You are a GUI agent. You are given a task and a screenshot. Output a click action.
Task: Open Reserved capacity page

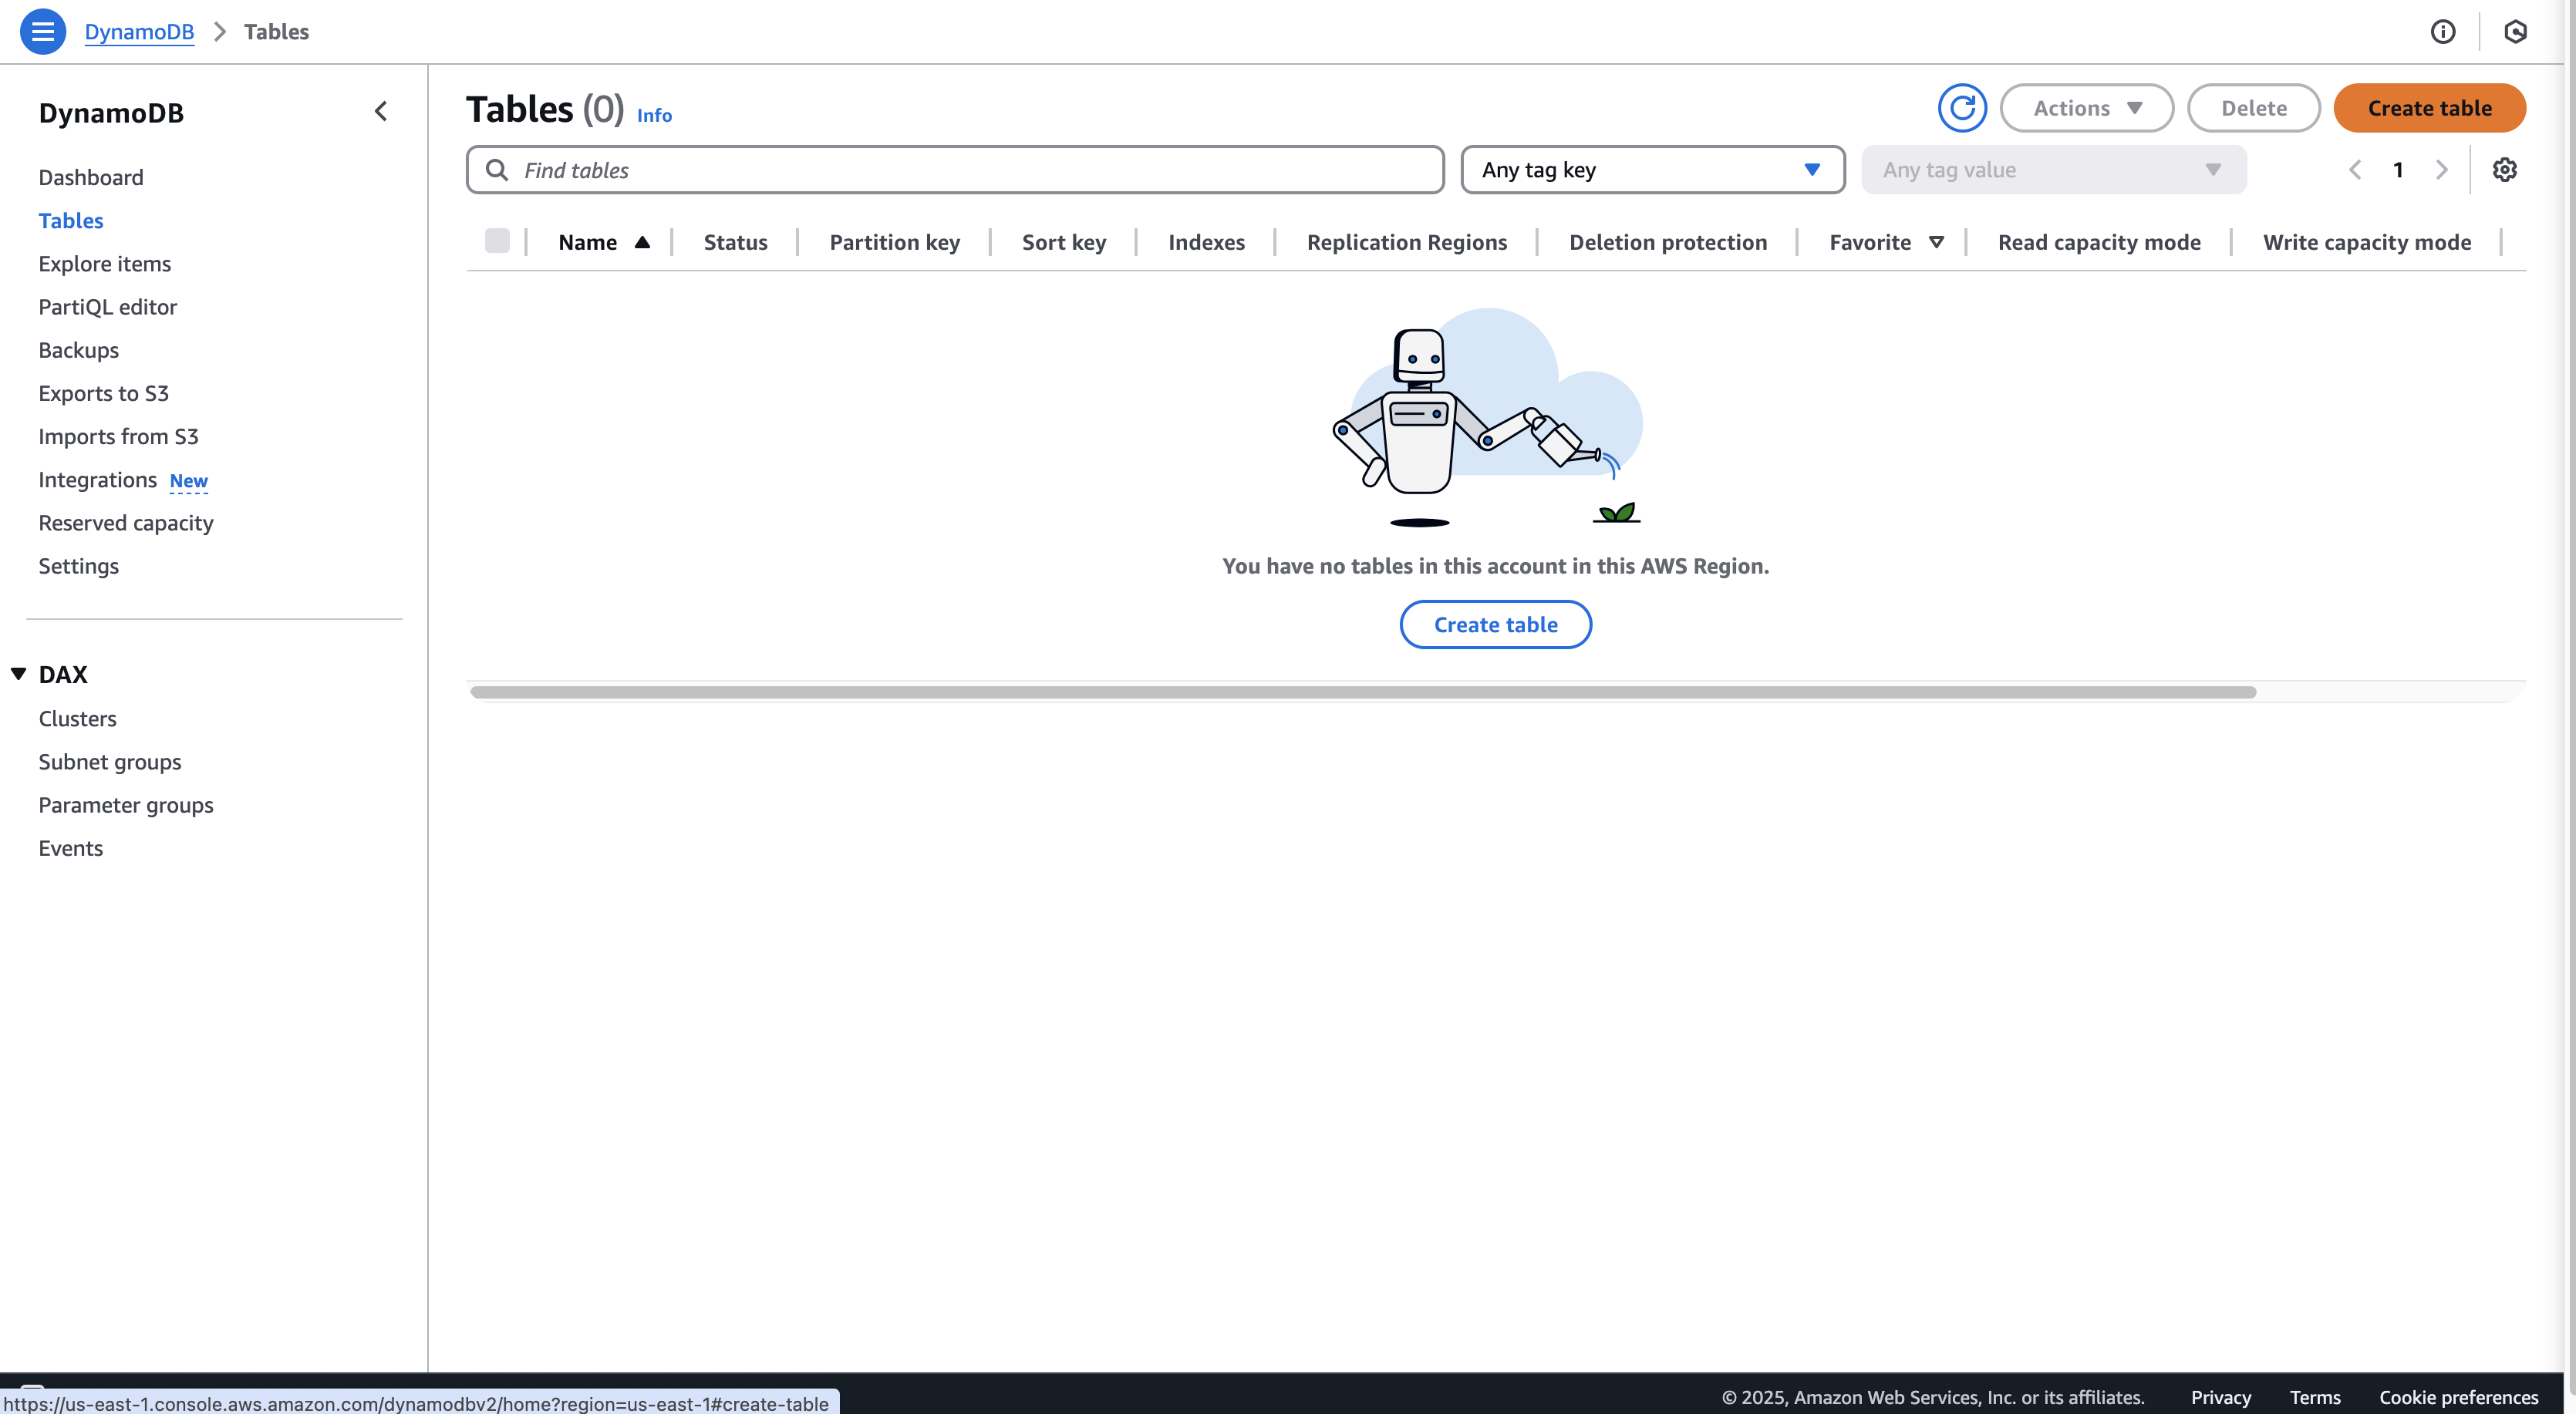click(x=126, y=523)
